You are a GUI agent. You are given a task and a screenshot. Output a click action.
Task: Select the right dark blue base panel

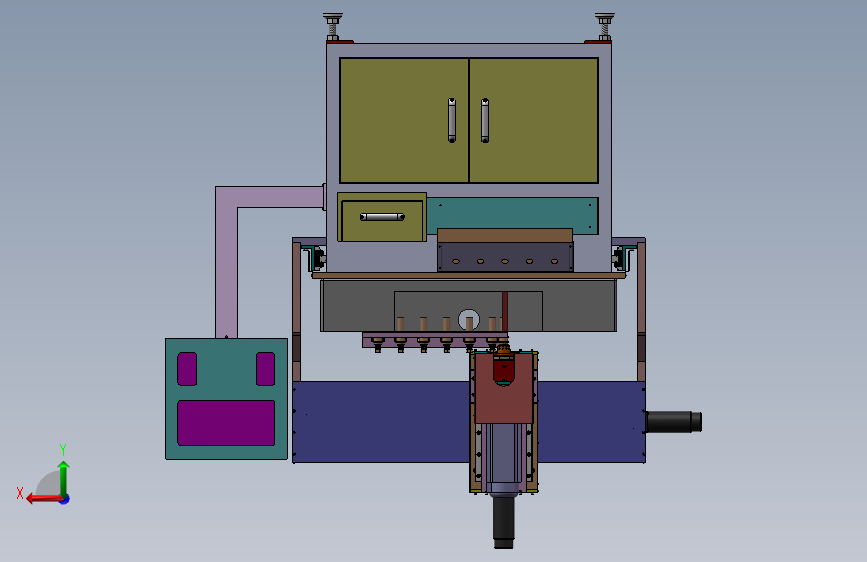point(592,422)
